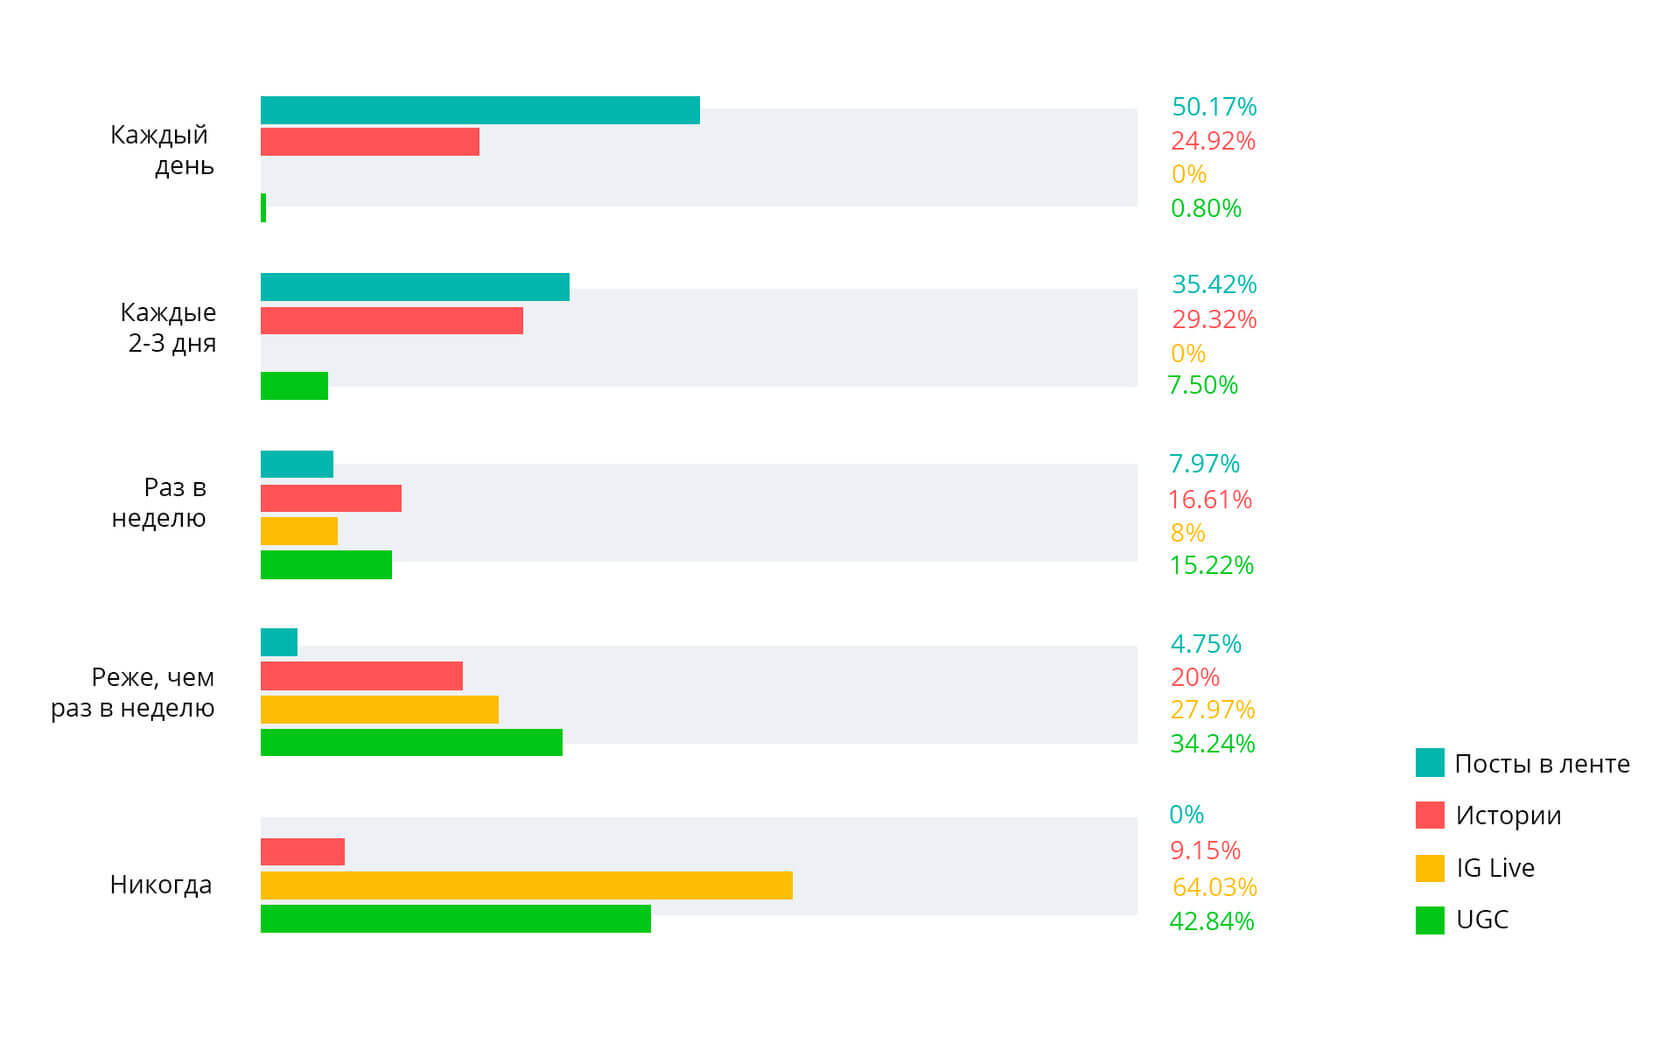Screen dimensions: 1680x1050
Task: Click the Никогда category label
Action: [161, 885]
